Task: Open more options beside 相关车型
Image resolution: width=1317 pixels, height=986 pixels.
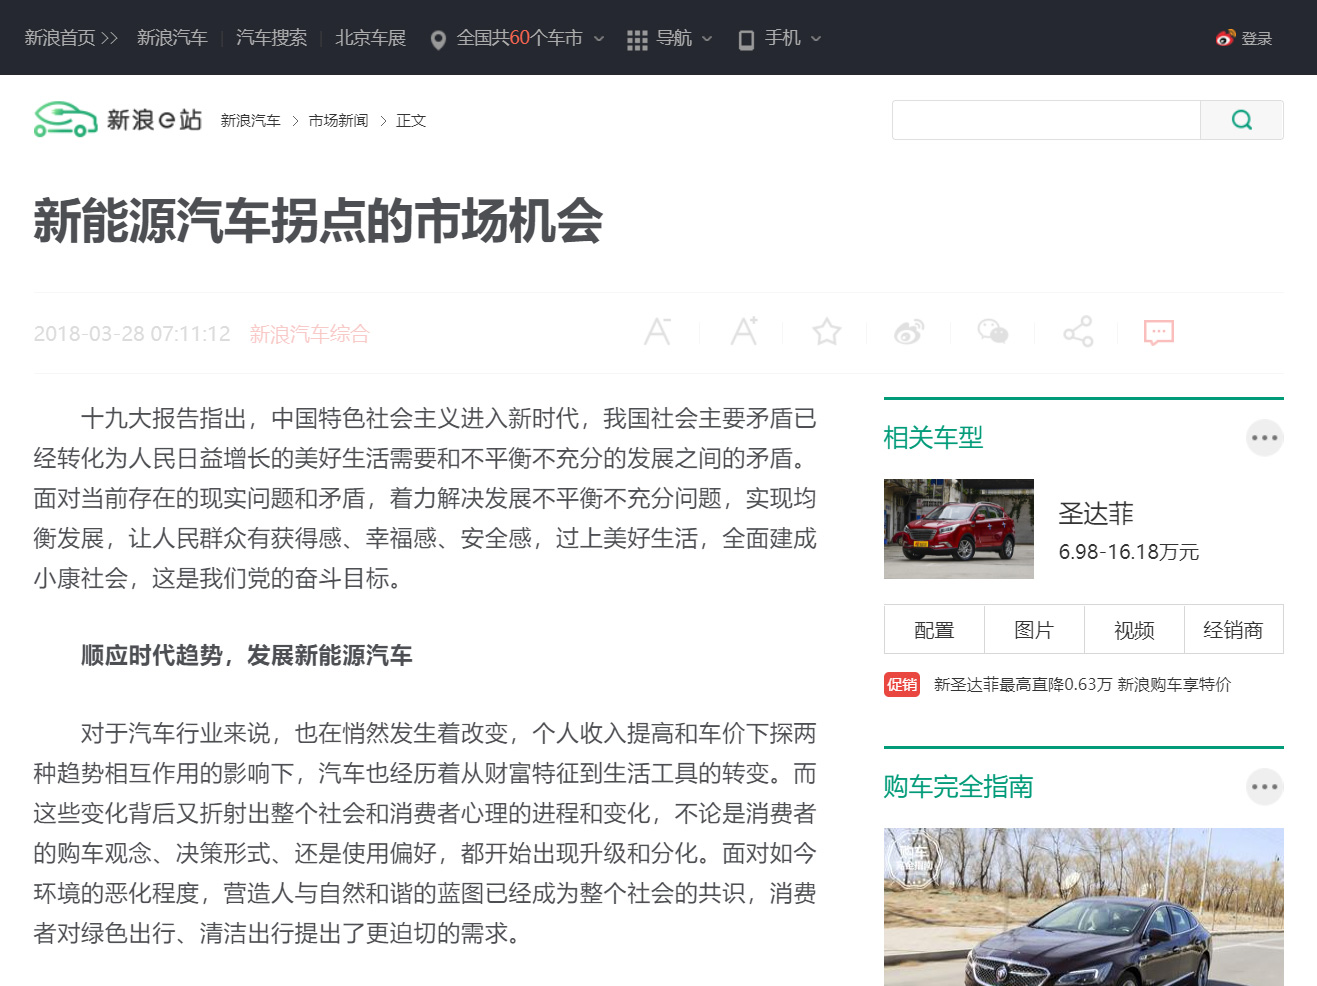Action: point(1264,438)
